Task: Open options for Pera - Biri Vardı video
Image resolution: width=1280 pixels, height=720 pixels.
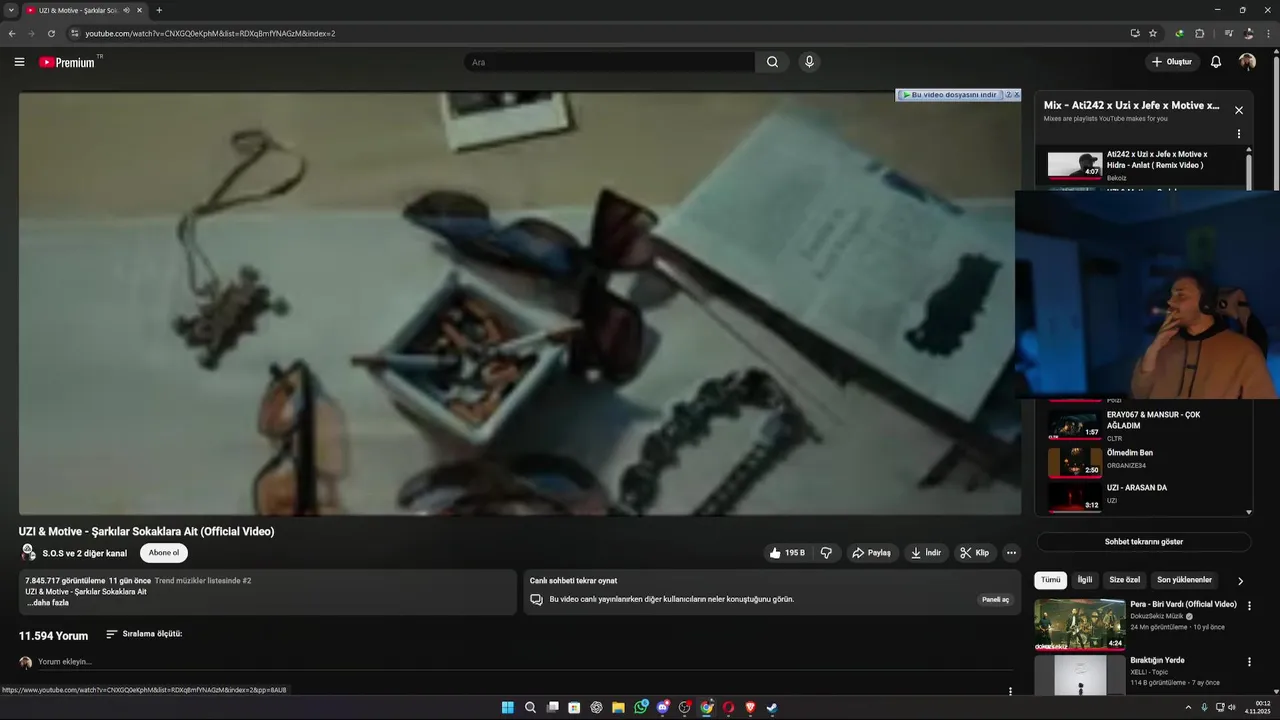Action: (x=1249, y=606)
